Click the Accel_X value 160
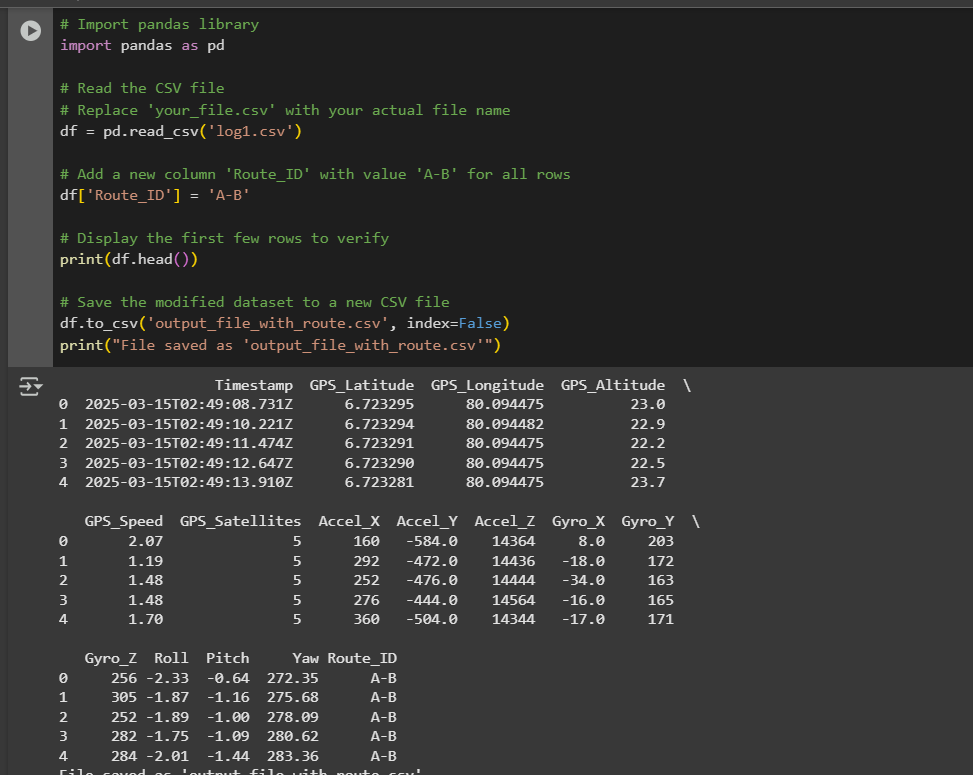This screenshot has width=973, height=775. pyautogui.click(x=366, y=542)
